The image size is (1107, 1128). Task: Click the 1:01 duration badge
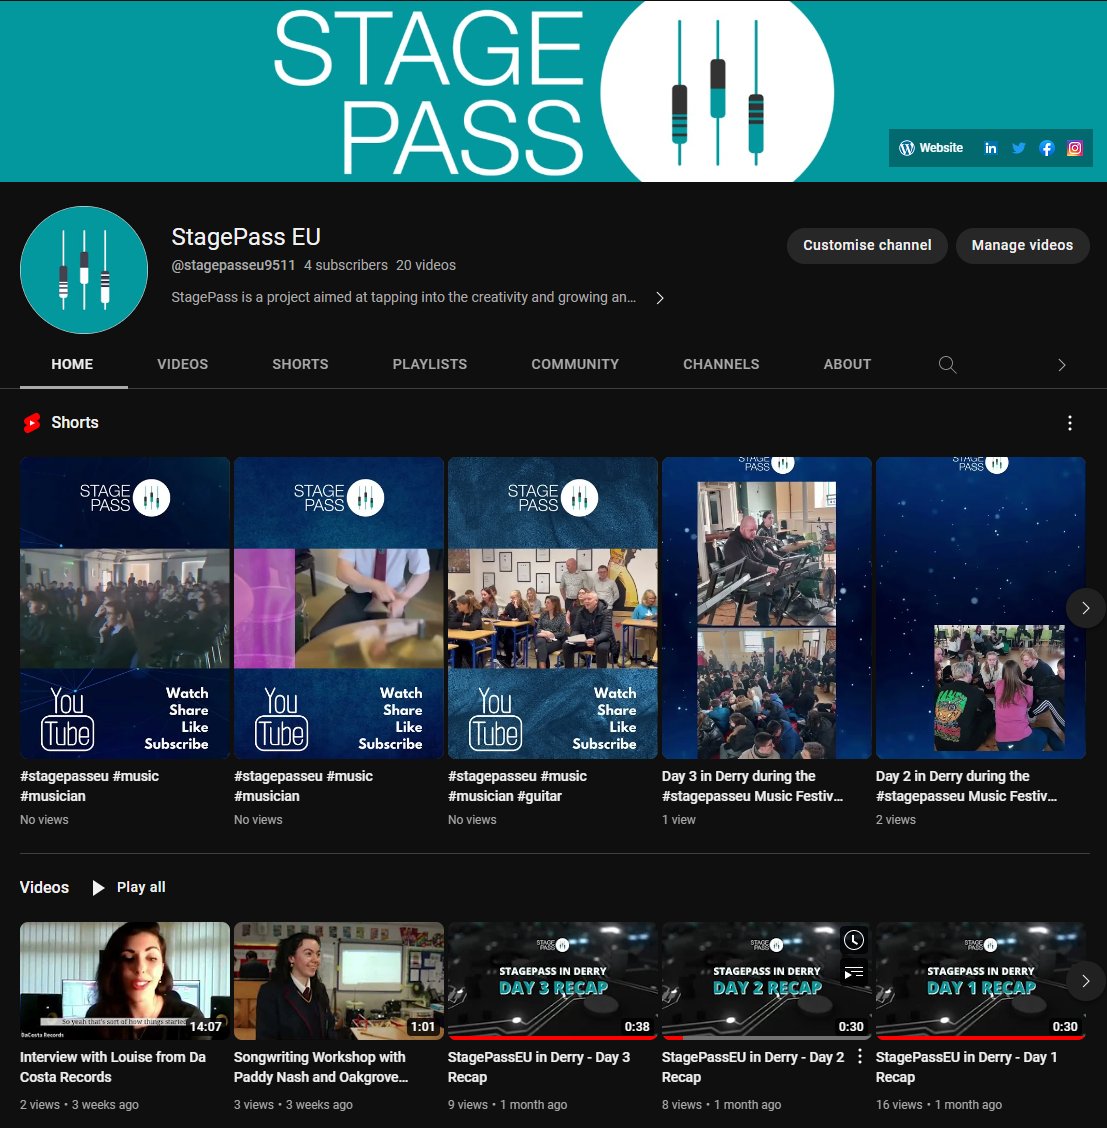tap(423, 1027)
